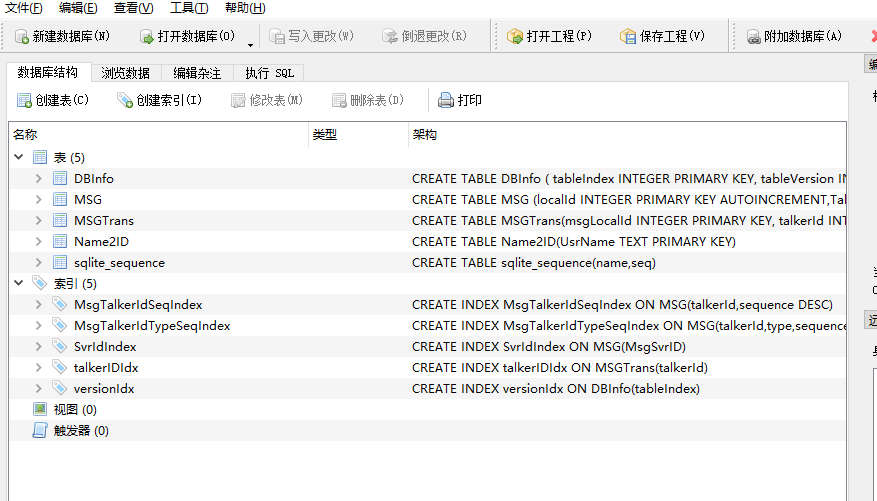Click the Open Project (打开工程) icon
The width and height of the screenshot is (877, 501).
coord(515,37)
